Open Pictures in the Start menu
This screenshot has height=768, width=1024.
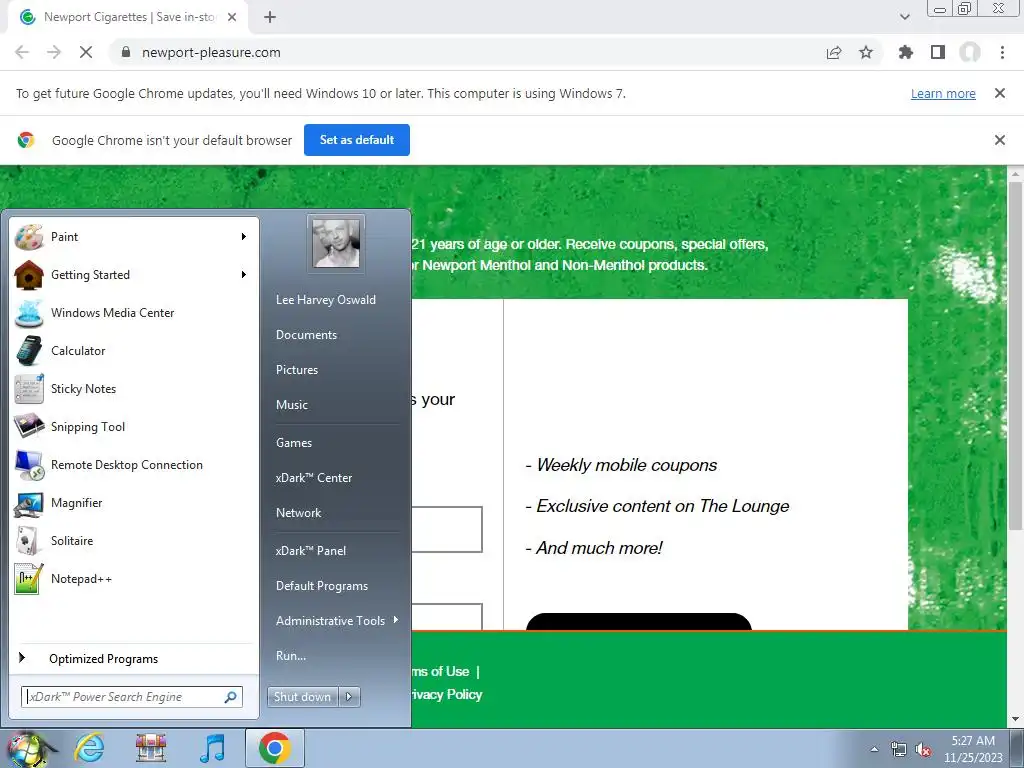tap(297, 370)
